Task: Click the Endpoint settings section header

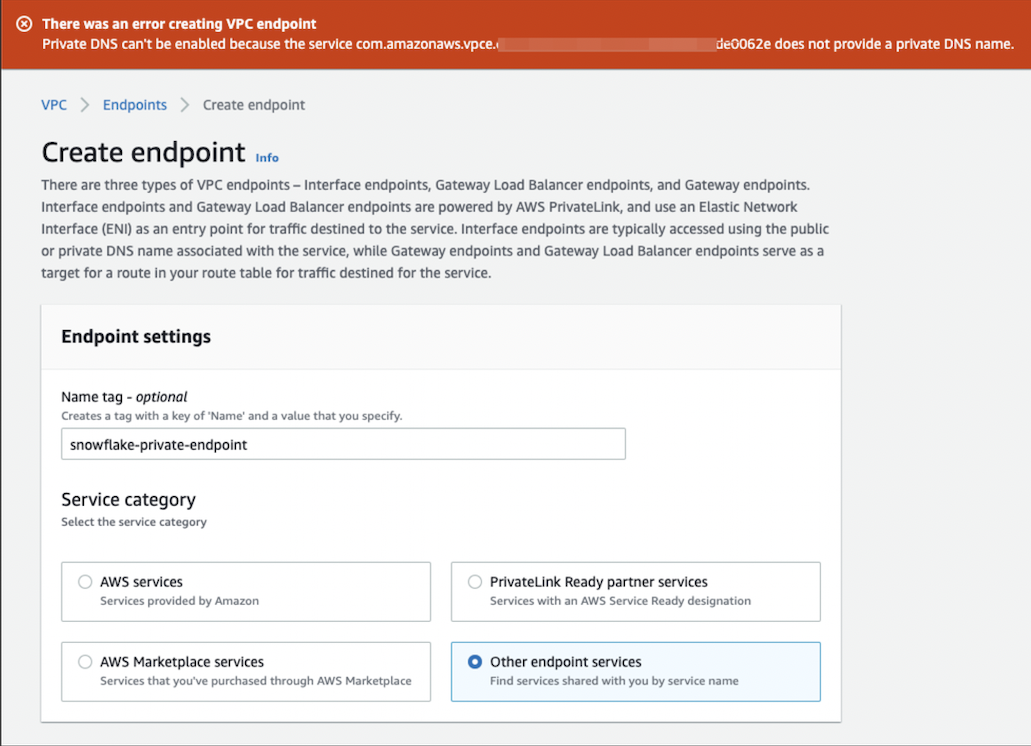Action: click(136, 337)
